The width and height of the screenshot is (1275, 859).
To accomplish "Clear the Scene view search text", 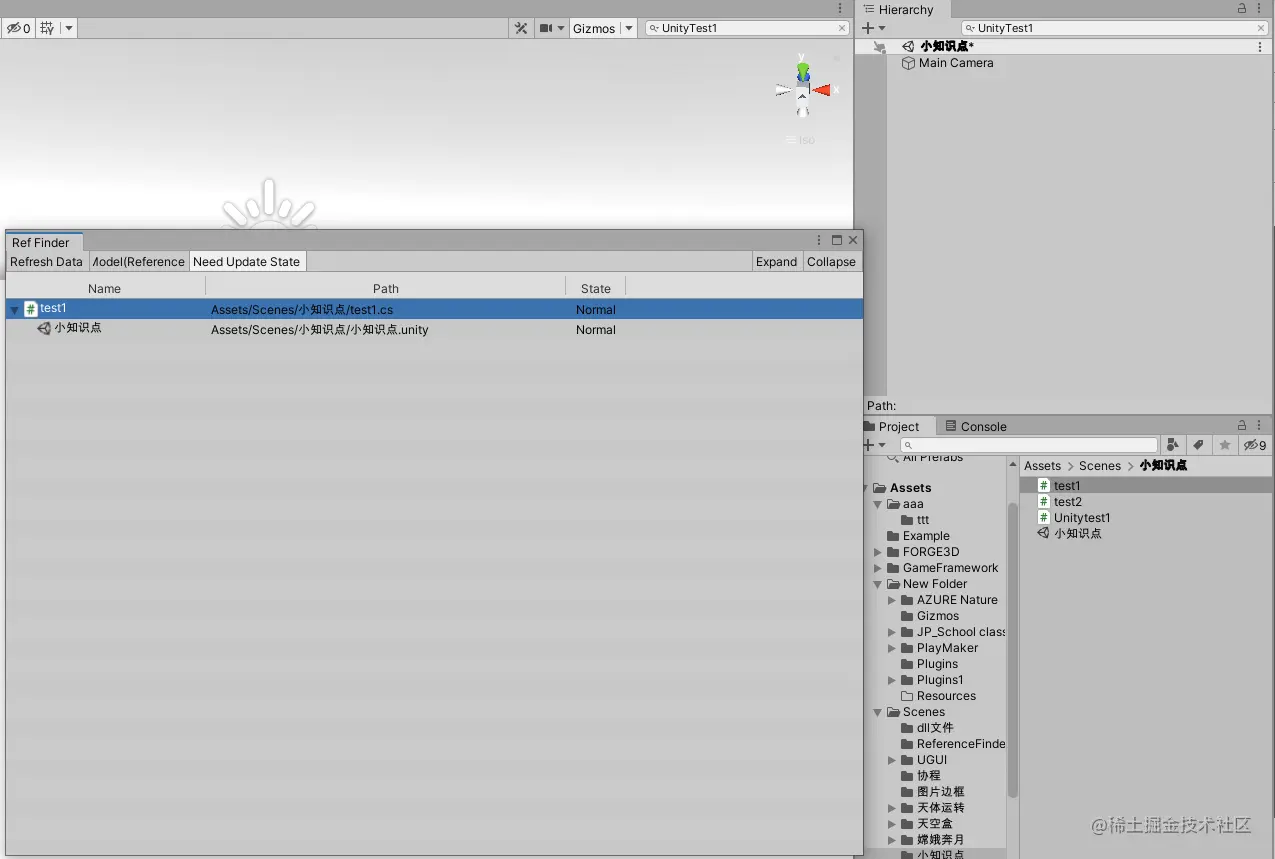I will (842, 28).
